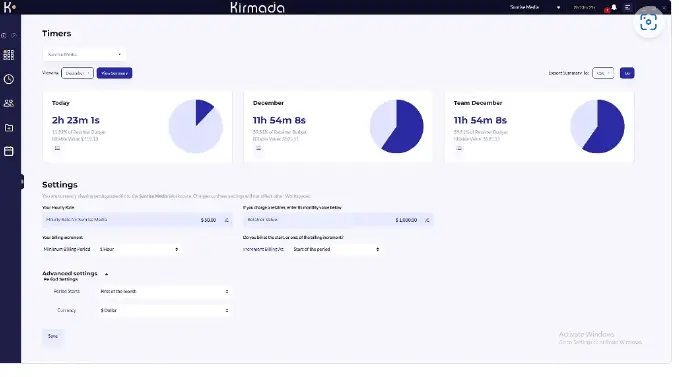Image resolution: width=679 pixels, height=377 pixels.
Task: Open the Period Starts dropdown
Action: pyautogui.click(x=164, y=292)
